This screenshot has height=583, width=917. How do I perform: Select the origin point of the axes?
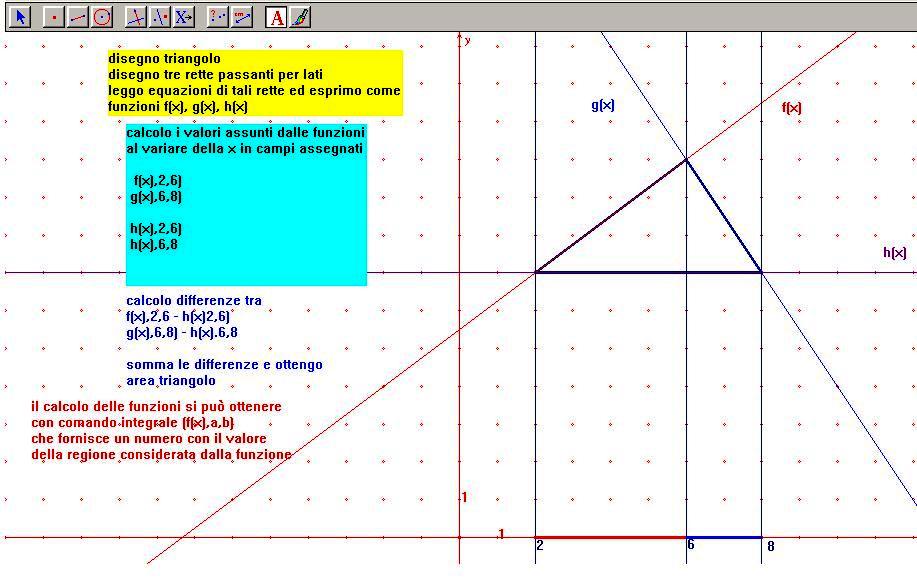(460, 537)
